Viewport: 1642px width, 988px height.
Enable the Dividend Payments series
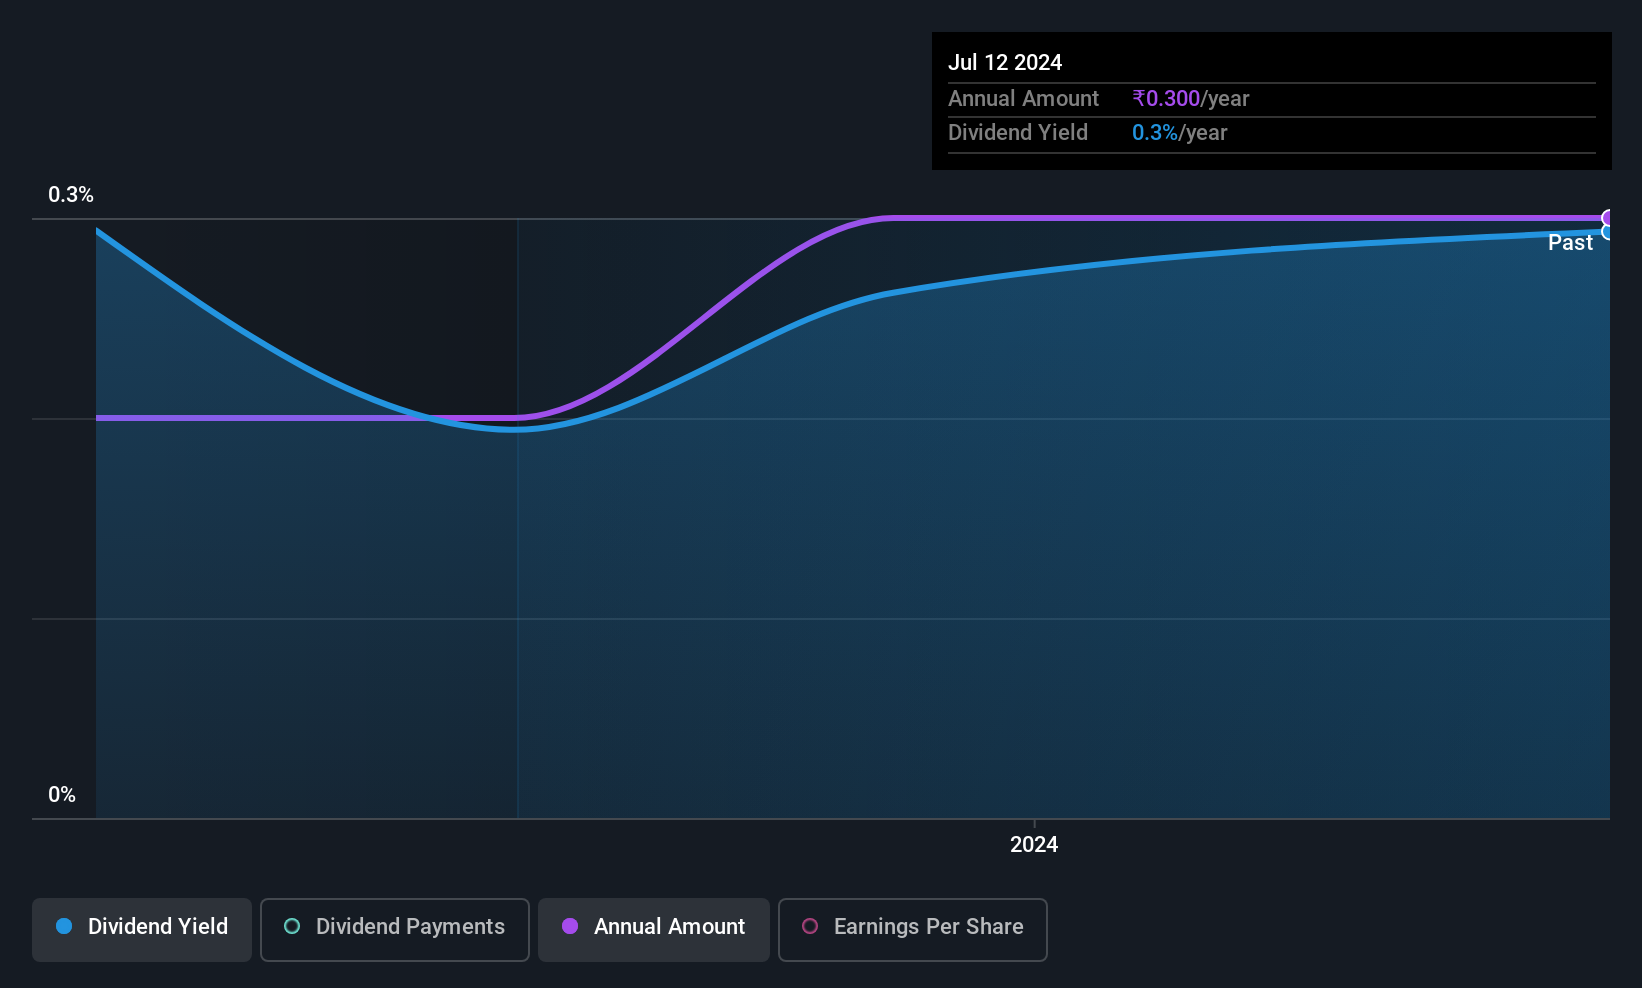tap(394, 929)
